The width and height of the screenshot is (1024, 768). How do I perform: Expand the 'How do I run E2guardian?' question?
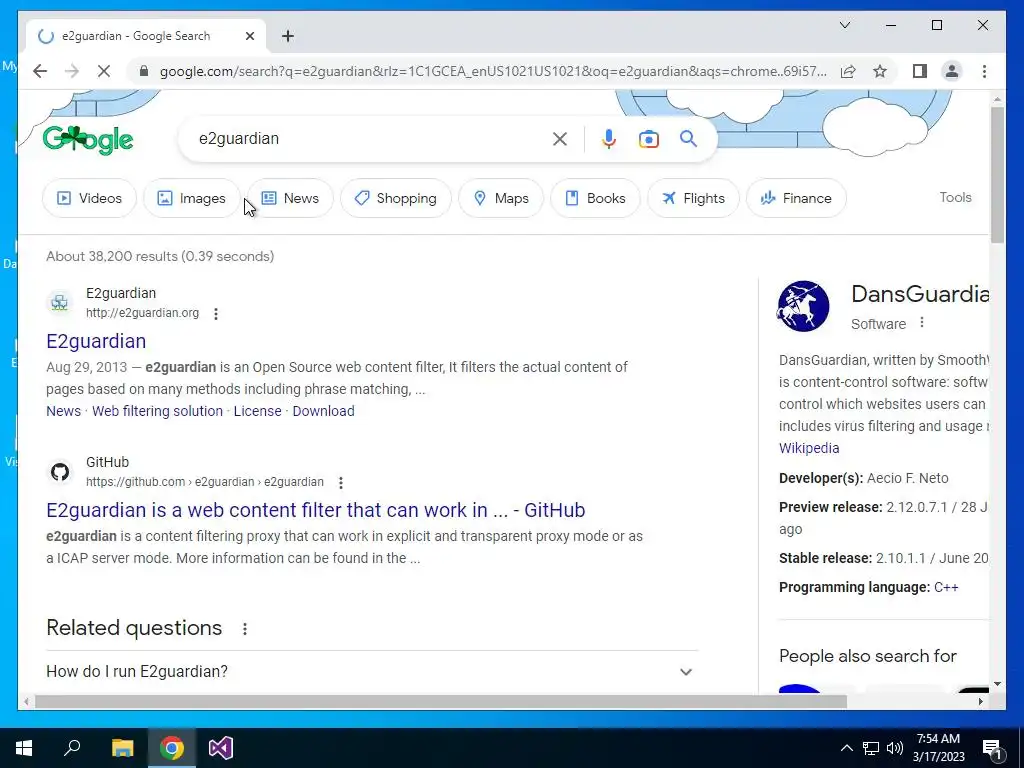(372, 671)
